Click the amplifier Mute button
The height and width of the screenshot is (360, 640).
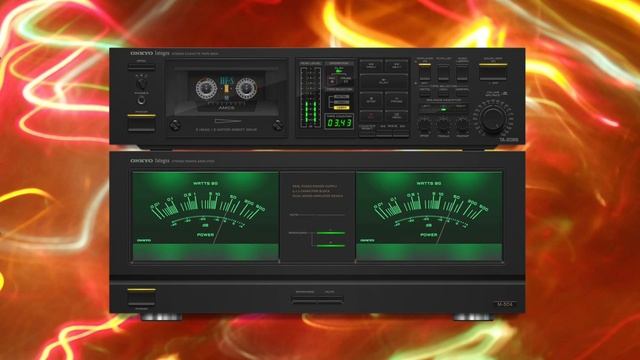[330, 301]
